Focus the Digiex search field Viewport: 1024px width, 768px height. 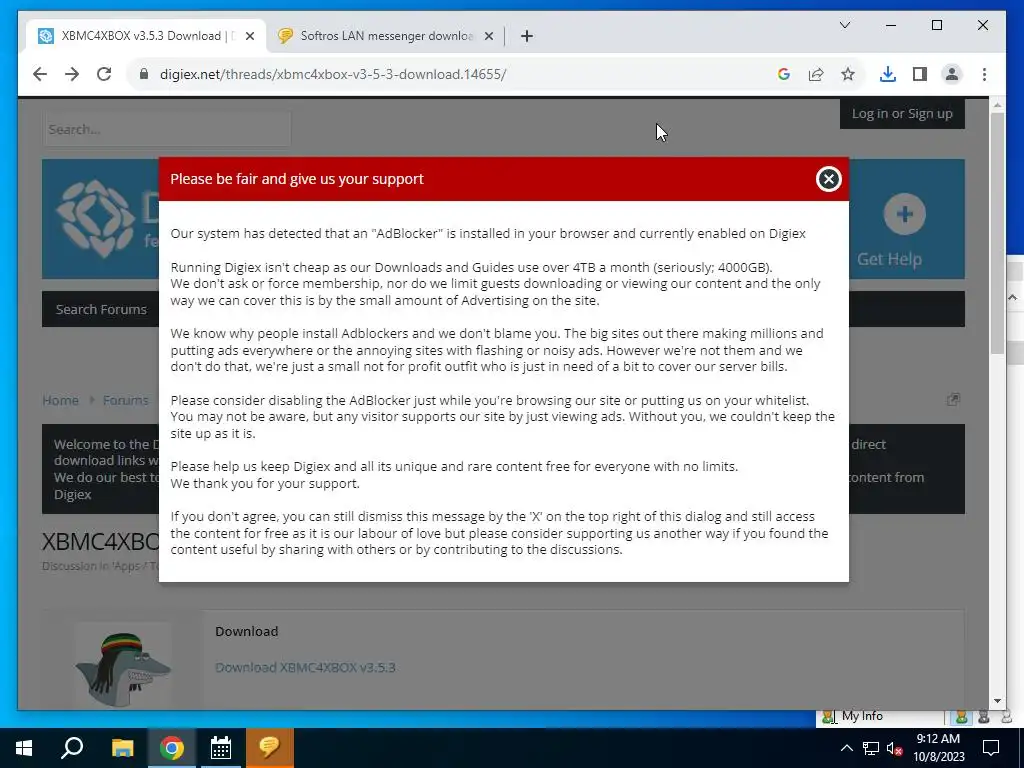(166, 129)
